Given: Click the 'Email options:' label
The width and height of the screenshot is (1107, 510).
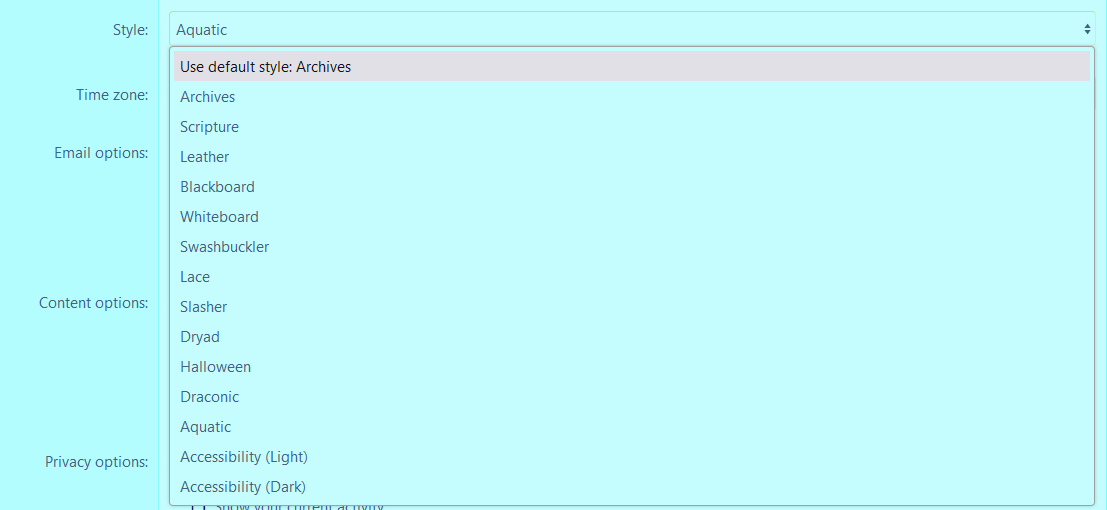Looking at the screenshot, I should [102, 153].
